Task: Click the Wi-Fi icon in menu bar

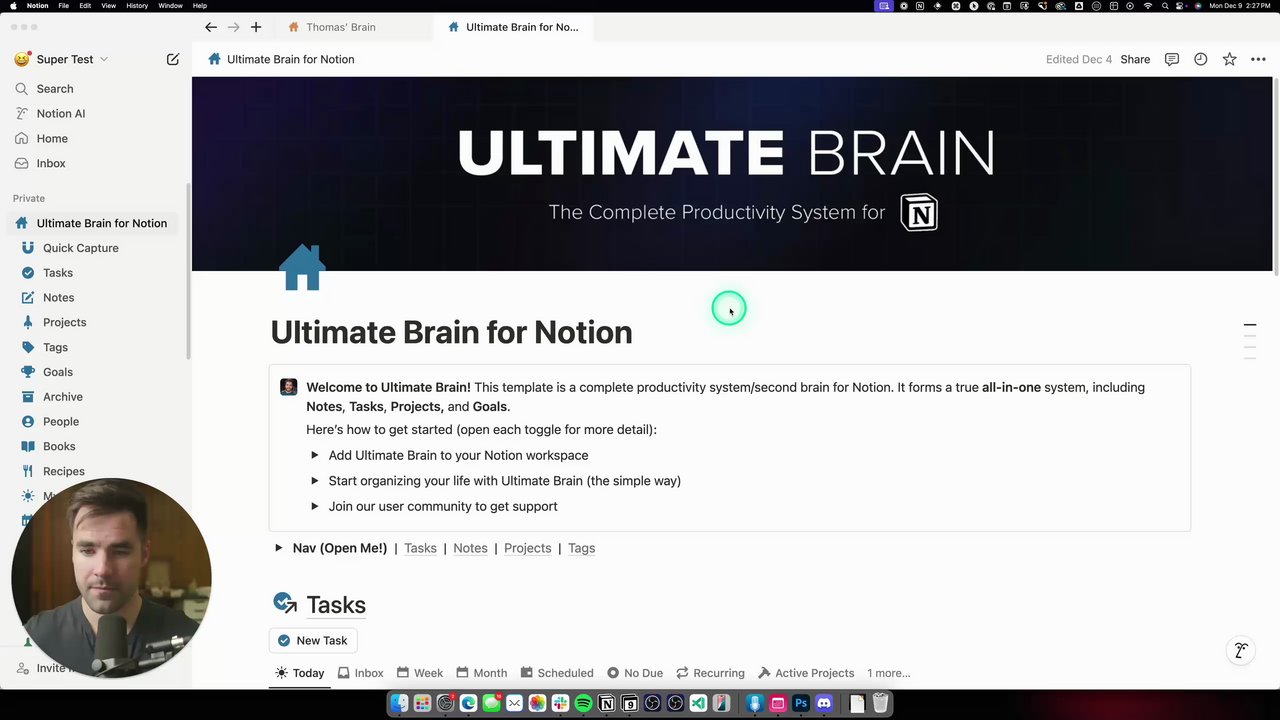Action: (x=1147, y=5)
